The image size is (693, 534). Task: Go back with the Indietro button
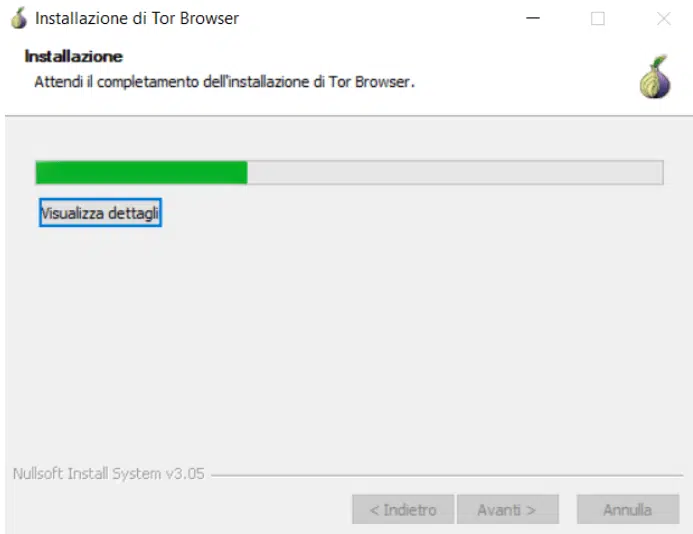[403, 510]
